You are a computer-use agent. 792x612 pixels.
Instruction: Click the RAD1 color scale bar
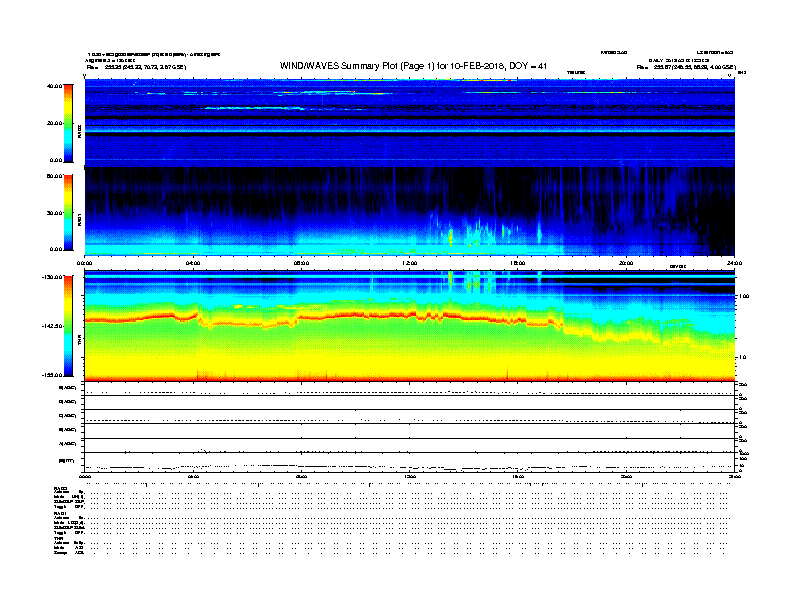68,213
